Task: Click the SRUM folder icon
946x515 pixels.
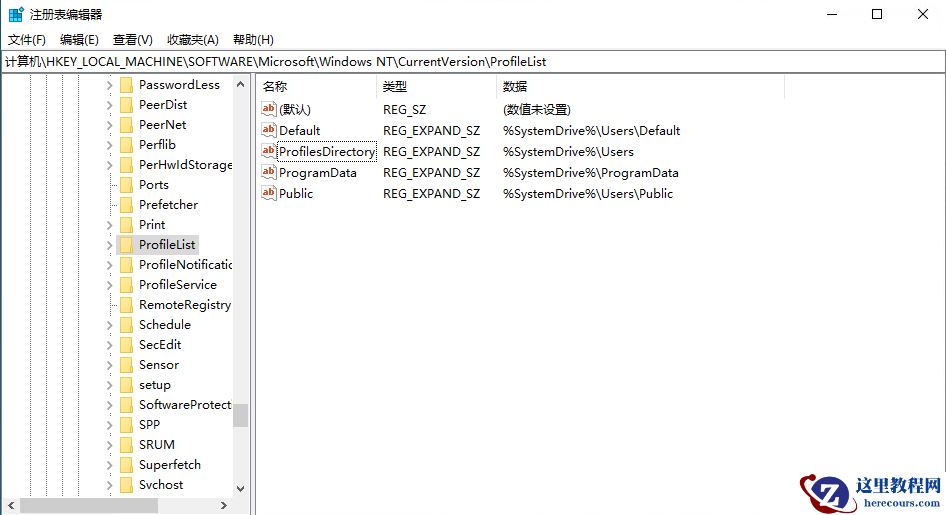Action: 126,444
